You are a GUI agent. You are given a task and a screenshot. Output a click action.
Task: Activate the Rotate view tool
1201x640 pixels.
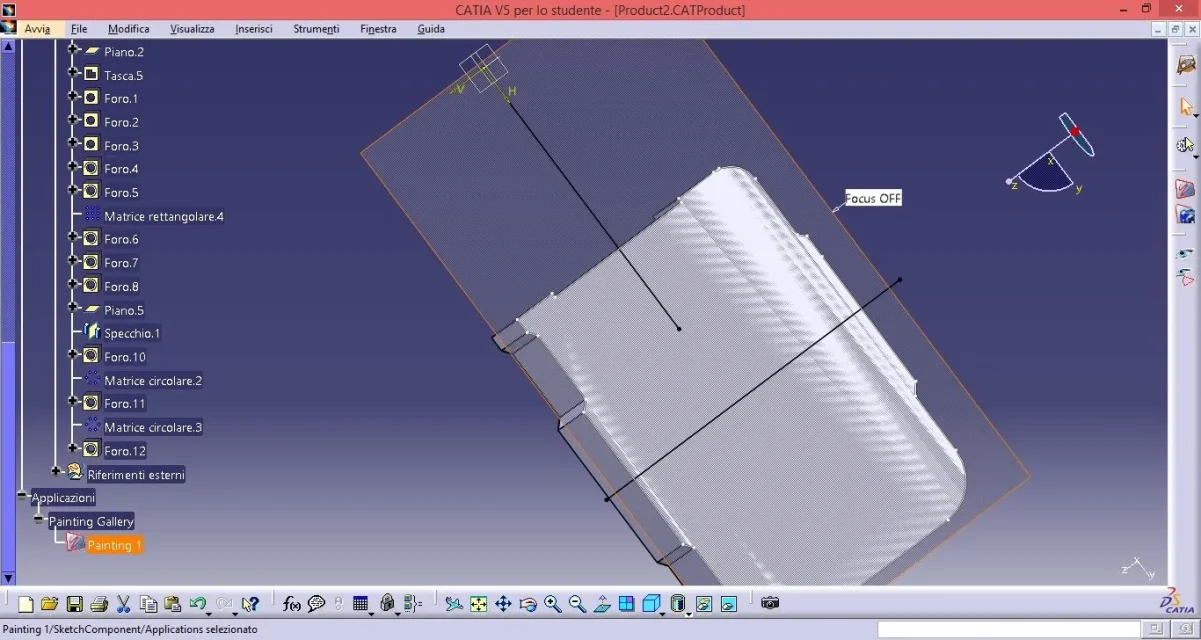point(528,604)
